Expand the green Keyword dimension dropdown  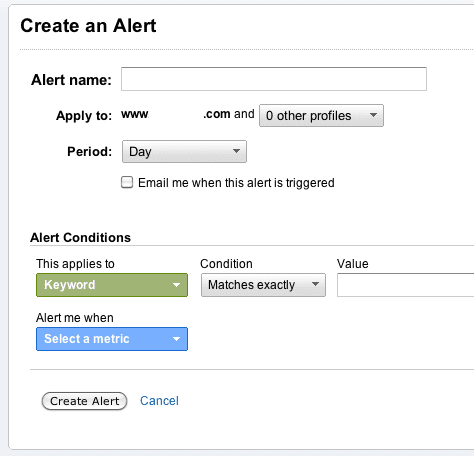pyautogui.click(x=112, y=285)
